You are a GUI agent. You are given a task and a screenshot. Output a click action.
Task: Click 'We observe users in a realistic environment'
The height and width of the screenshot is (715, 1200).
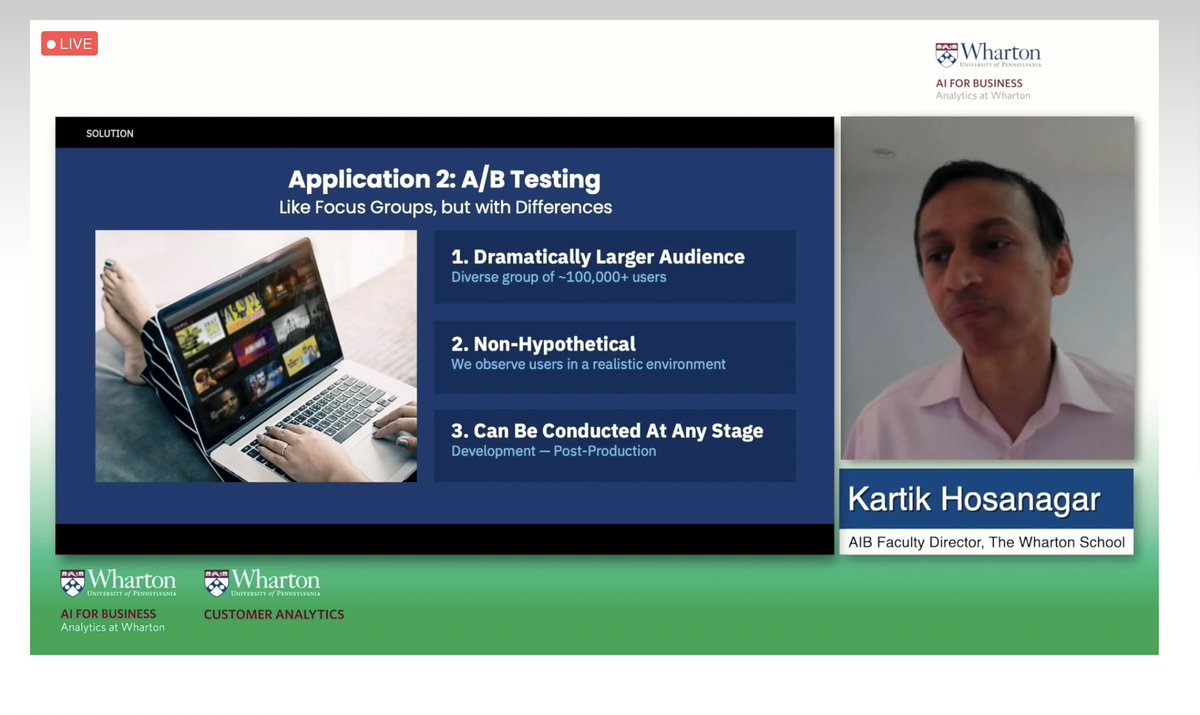pyautogui.click(x=588, y=364)
